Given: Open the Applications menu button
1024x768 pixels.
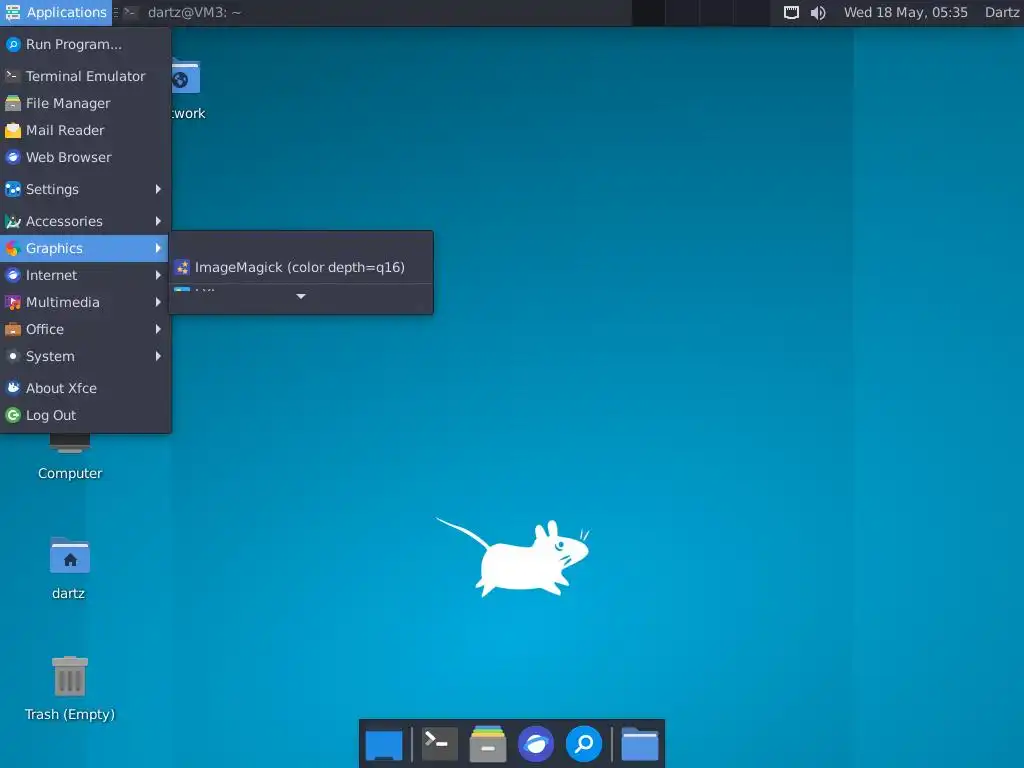Looking at the screenshot, I should coord(56,12).
